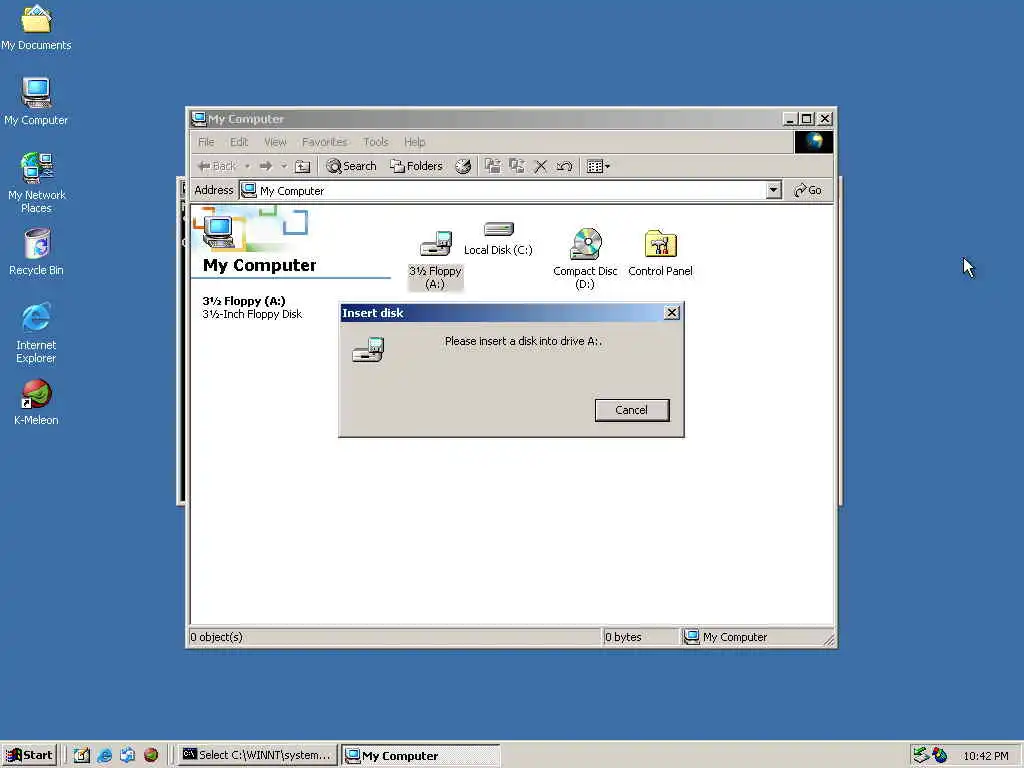
Task: Select My Network Places desktop icon
Action: click(x=37, y=183)
